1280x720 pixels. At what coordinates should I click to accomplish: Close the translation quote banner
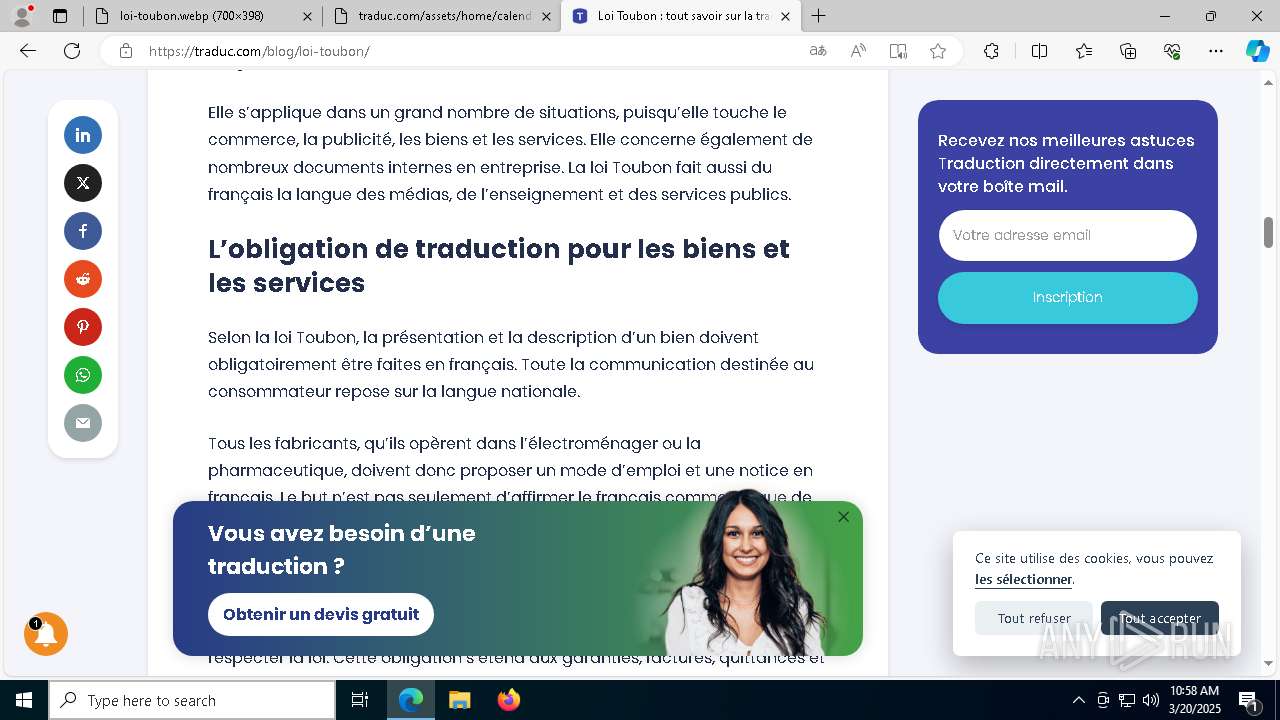tap(843, 517)
